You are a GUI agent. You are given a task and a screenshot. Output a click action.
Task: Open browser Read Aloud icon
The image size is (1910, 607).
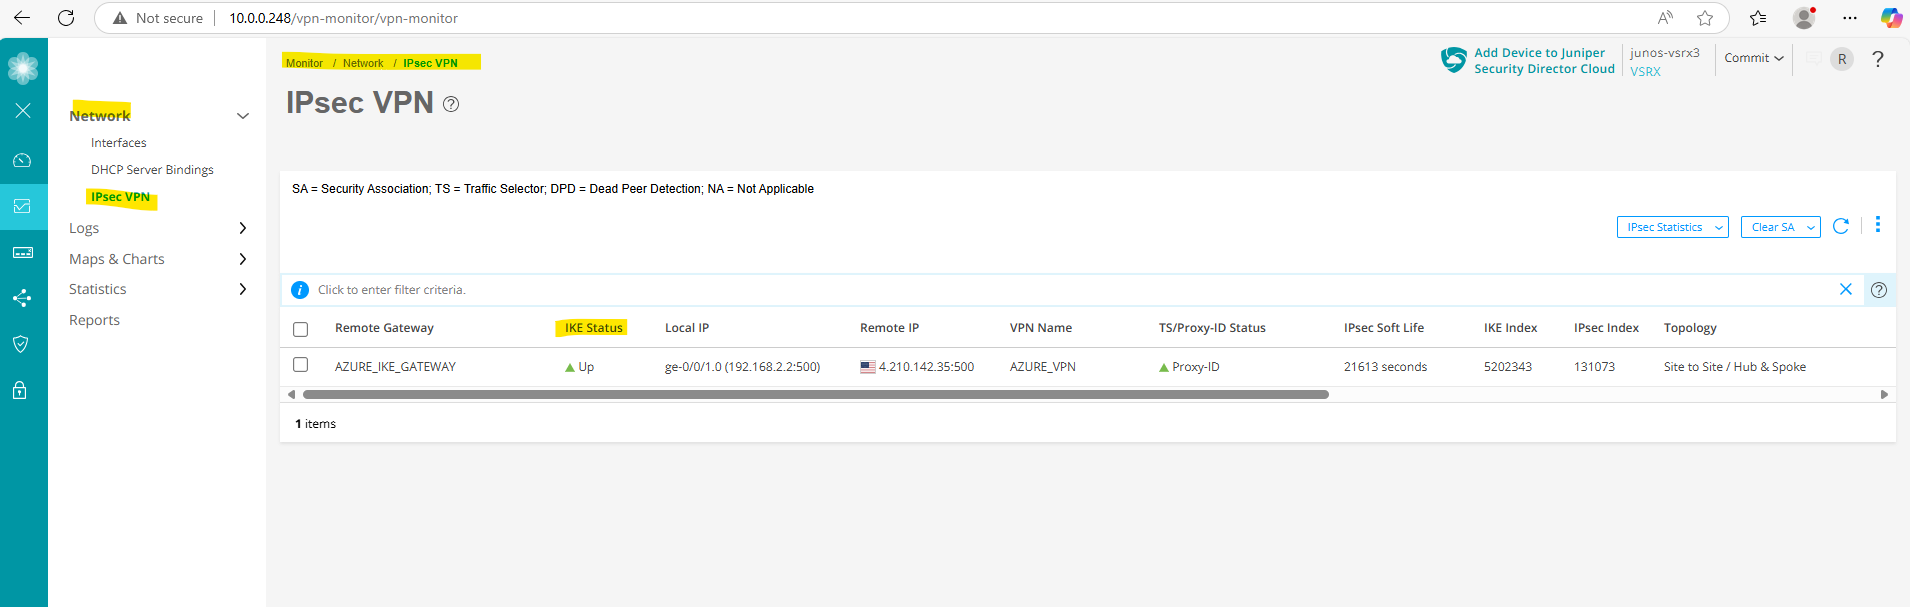1665,18
